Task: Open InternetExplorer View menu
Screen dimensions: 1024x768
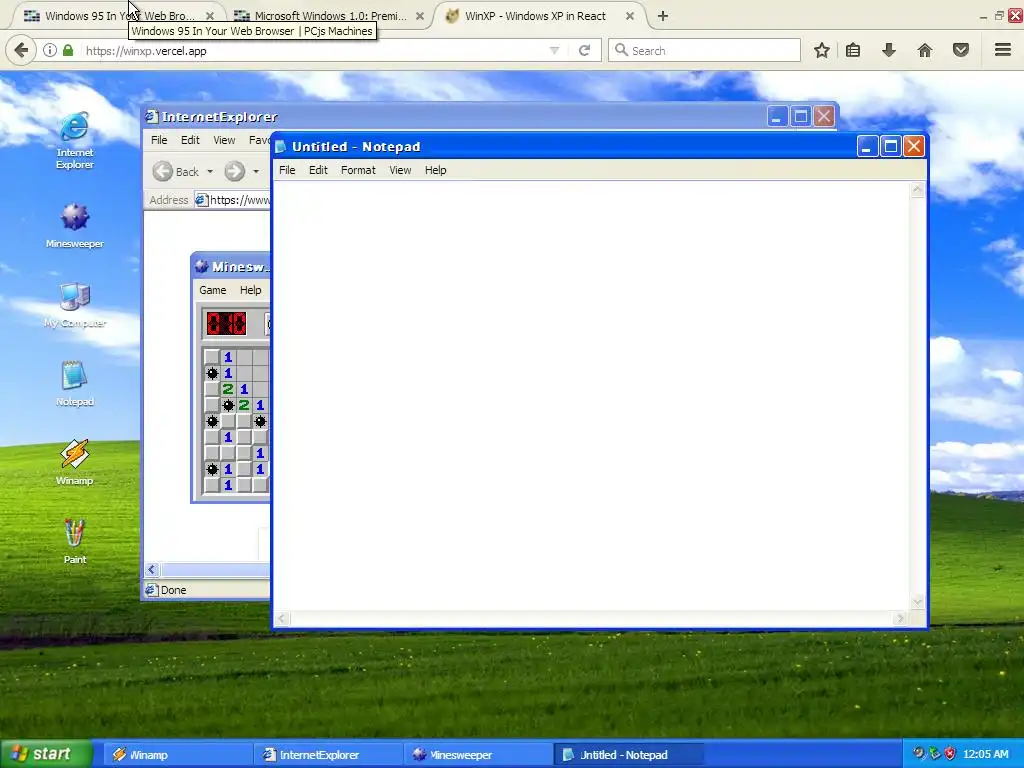Action: 224,140
